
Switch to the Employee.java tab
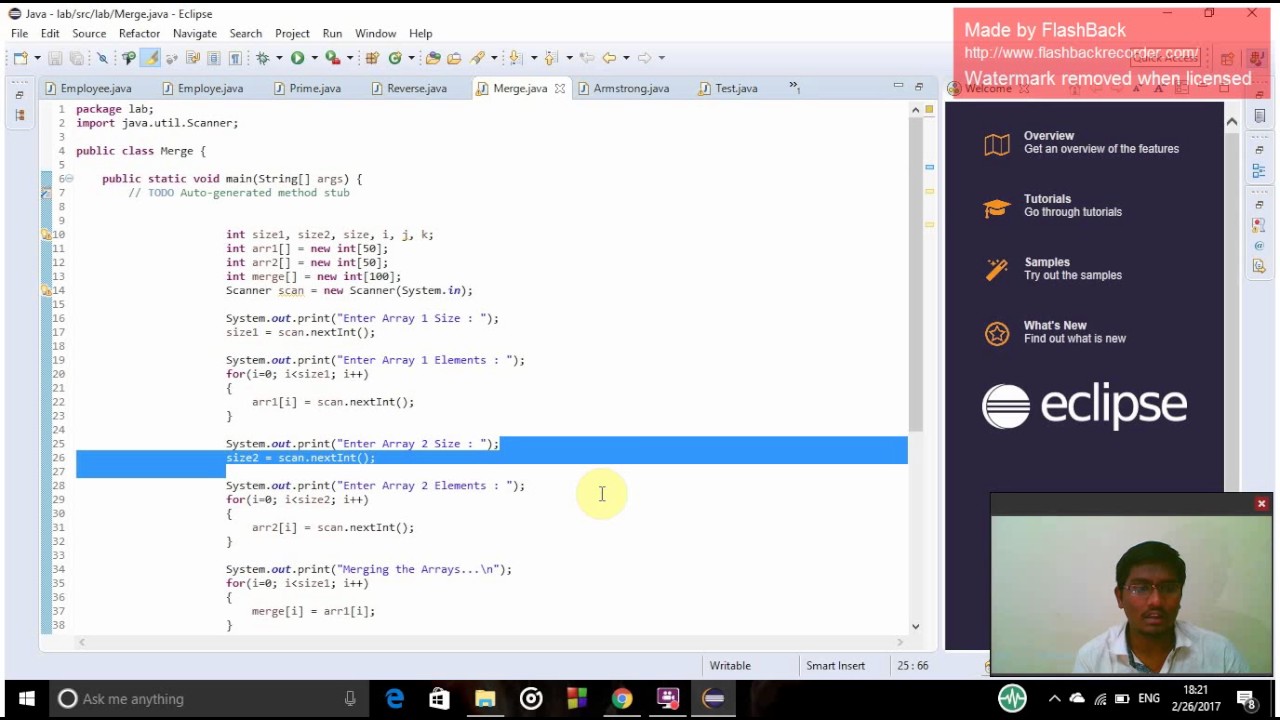pyautogui.click(x=88, y=88)
